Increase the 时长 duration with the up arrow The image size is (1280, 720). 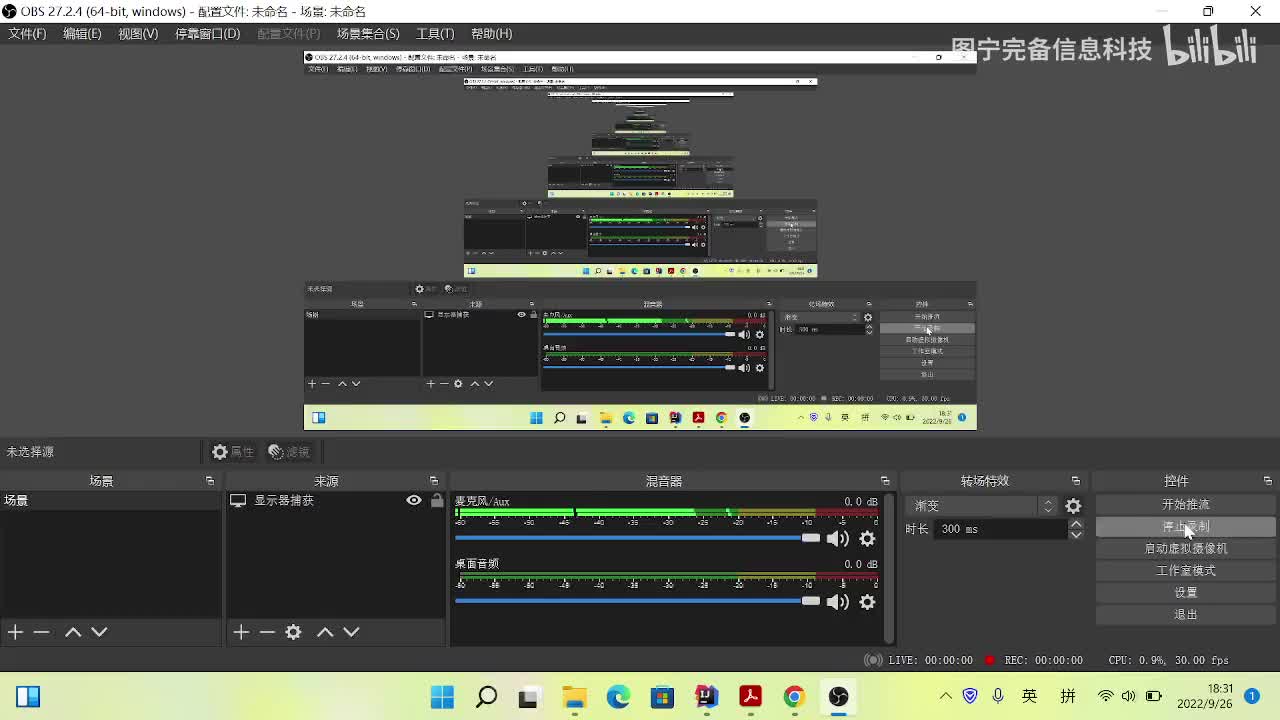(1076, 524)
